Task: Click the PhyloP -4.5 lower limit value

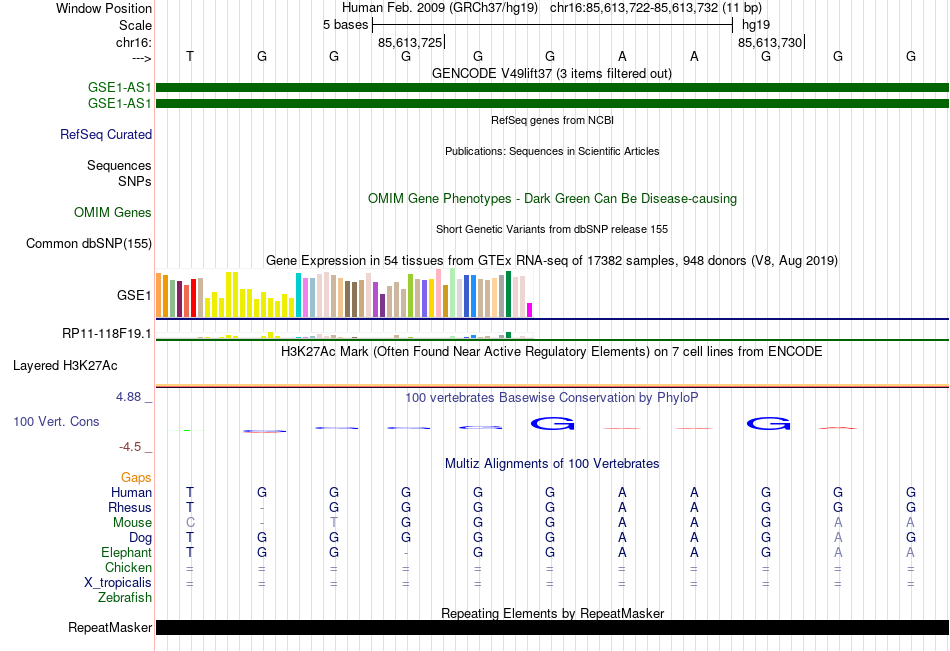Action: 130,447
